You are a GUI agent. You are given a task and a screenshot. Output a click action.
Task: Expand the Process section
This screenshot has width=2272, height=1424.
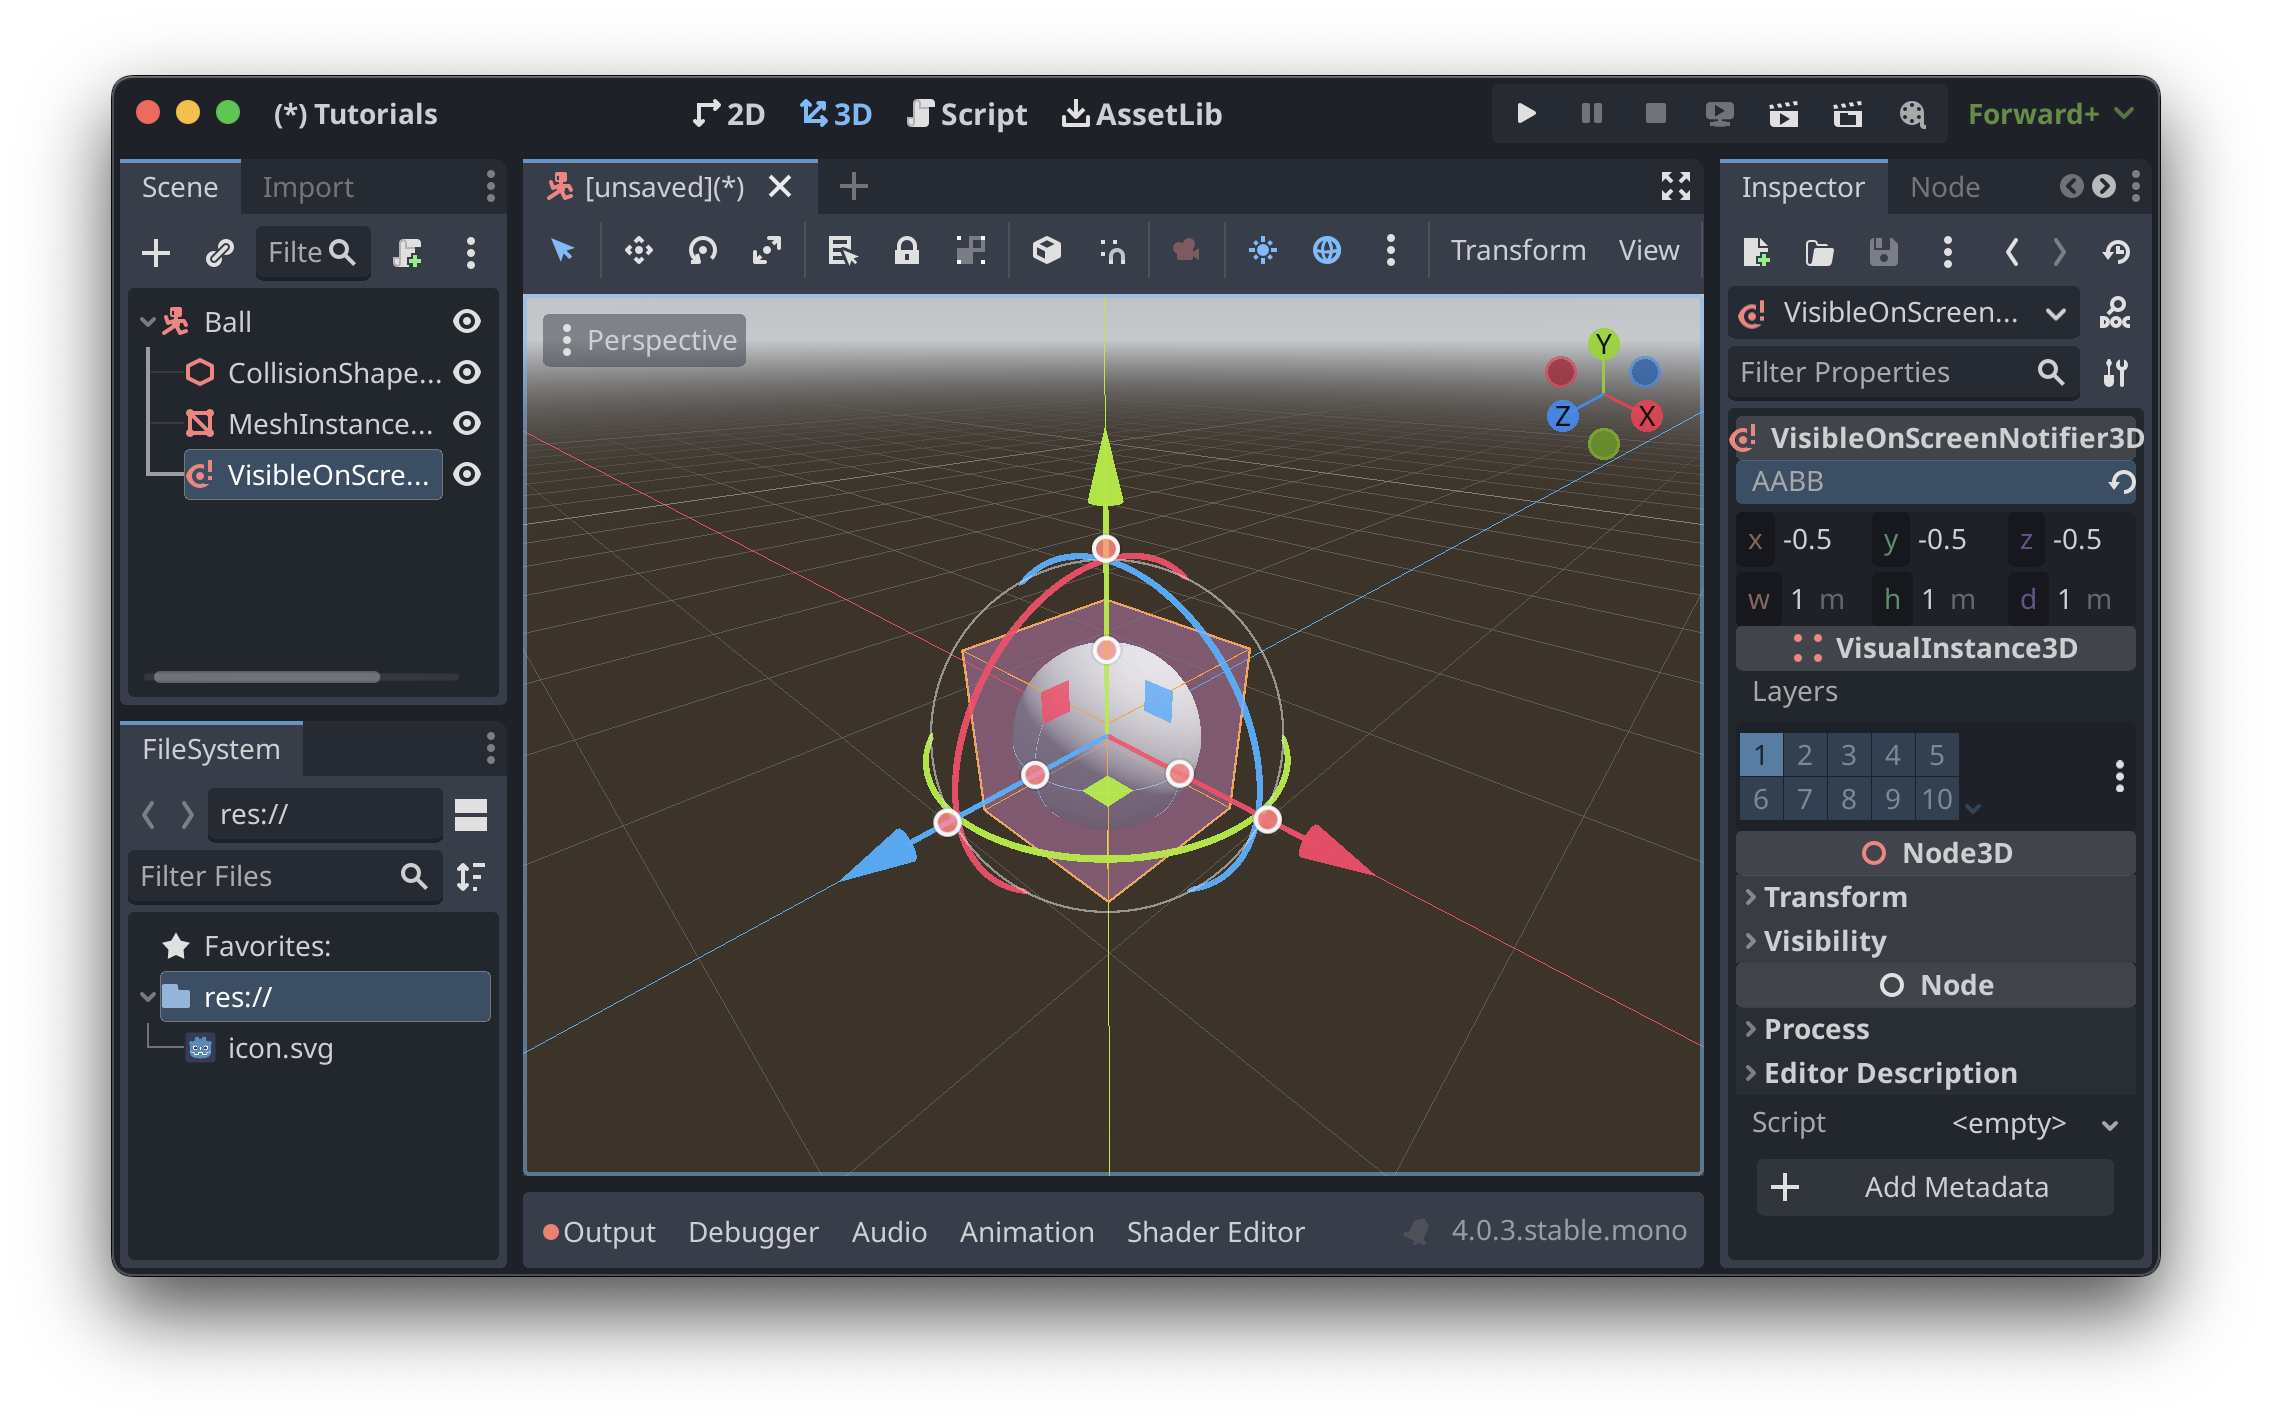[1935, 1029]
